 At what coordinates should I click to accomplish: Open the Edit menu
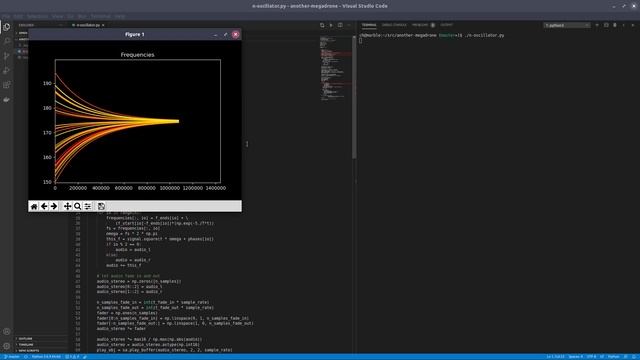pos(18,16)
